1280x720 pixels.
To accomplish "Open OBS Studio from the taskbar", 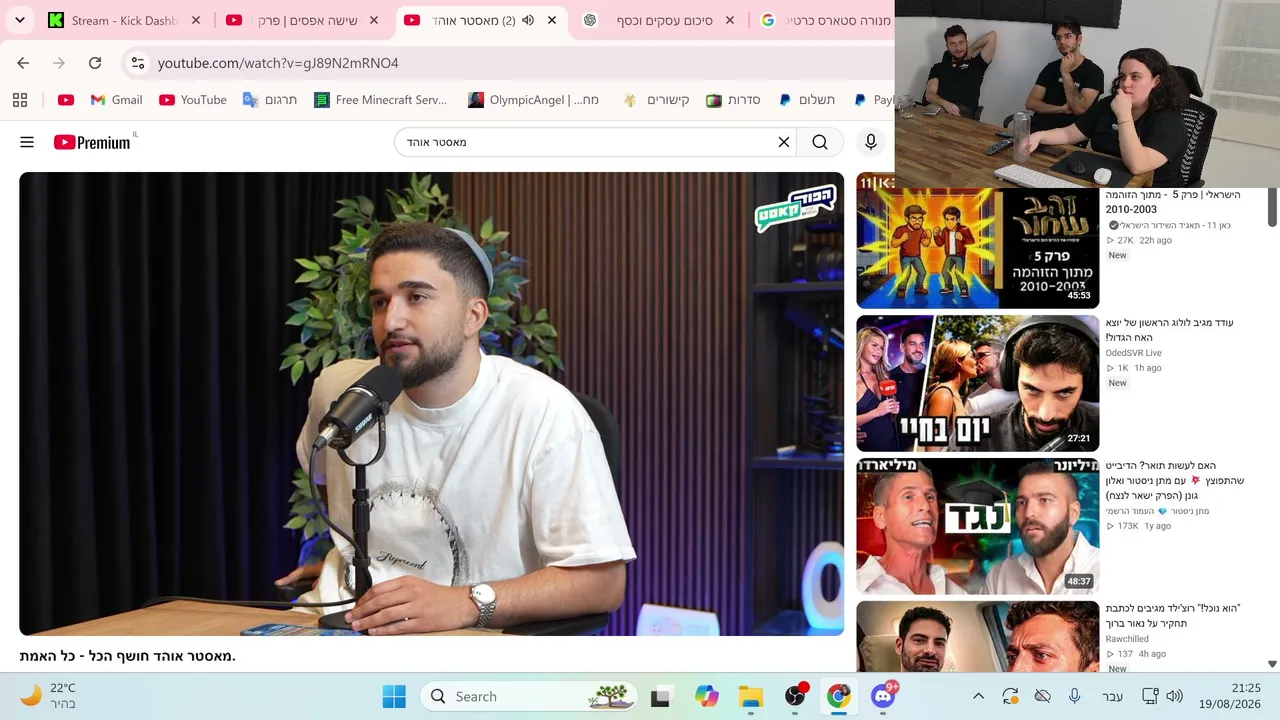I will [795, 696].
